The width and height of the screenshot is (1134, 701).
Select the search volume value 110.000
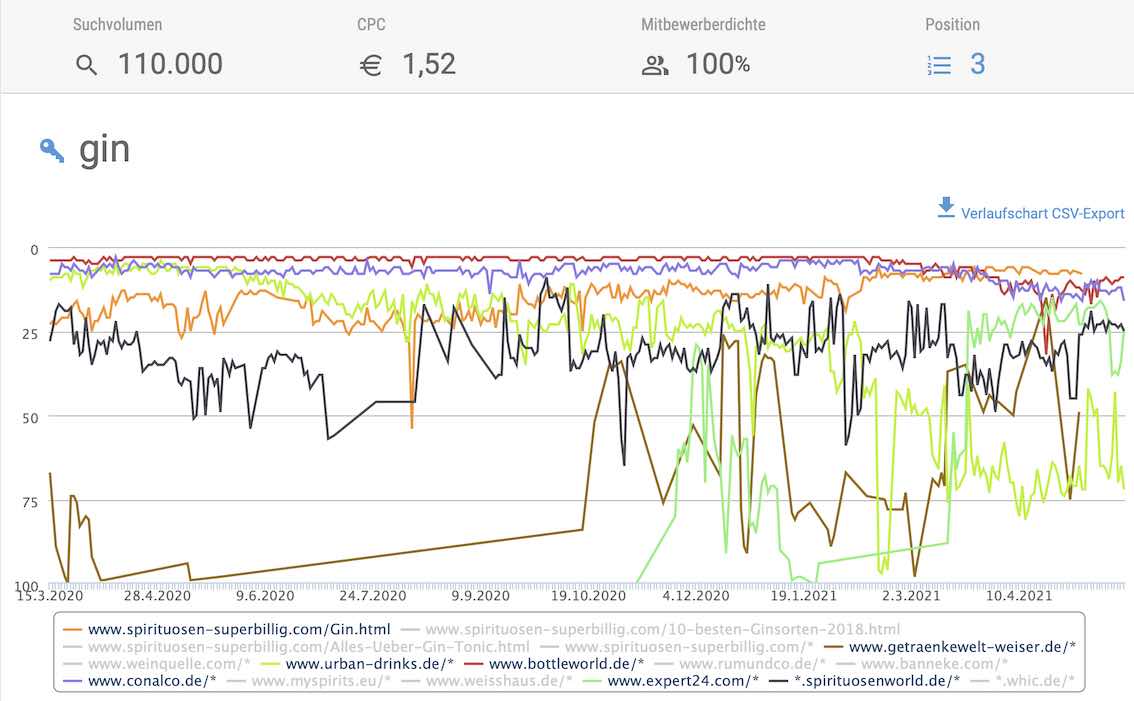tap(170, 64)
